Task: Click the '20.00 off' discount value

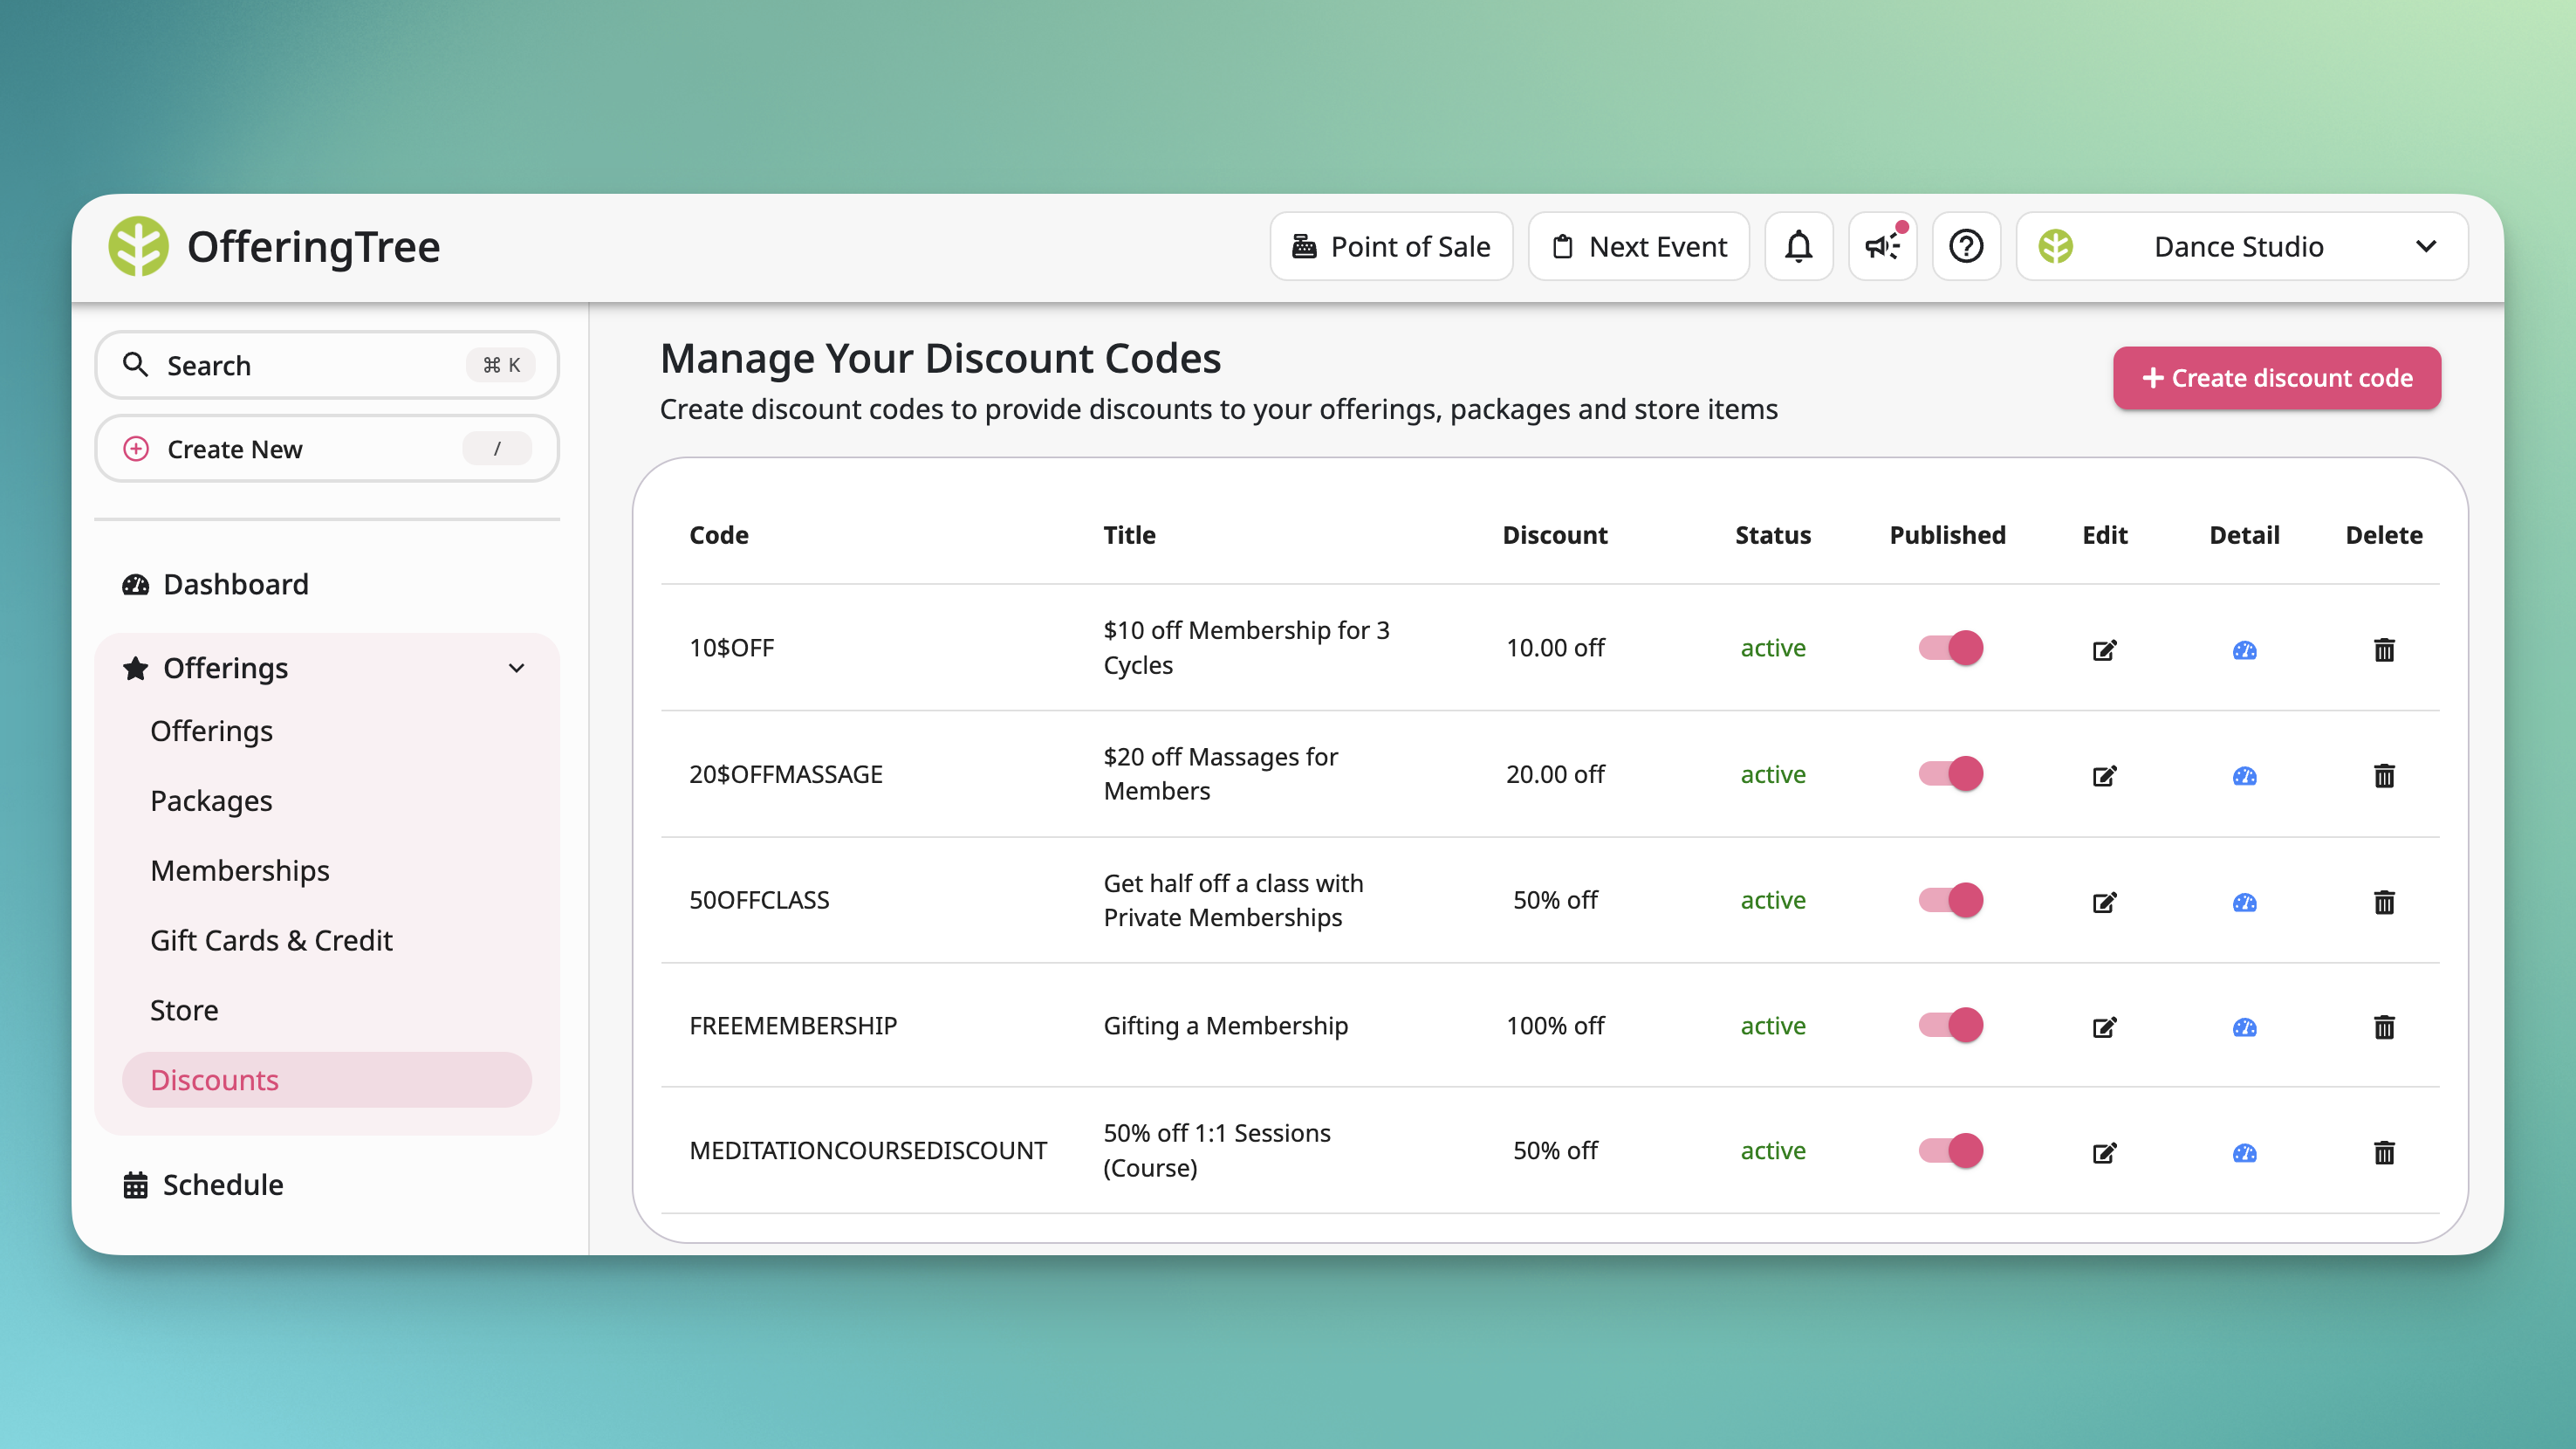Action: click(x=1555, y=774)
